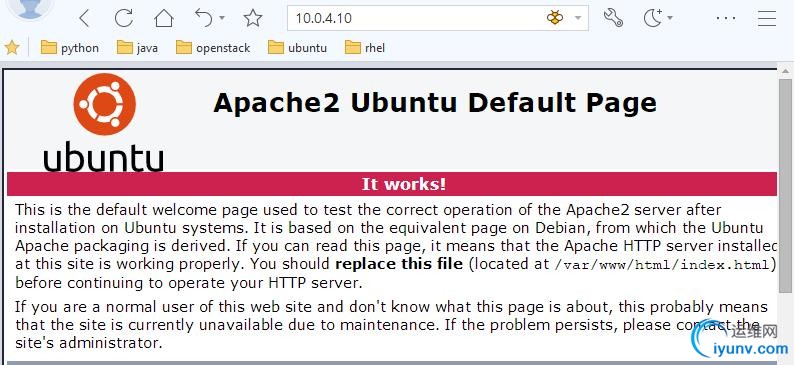Go to the home page icon
Viewport: 794px width, 365px height.
pos(164,18)
